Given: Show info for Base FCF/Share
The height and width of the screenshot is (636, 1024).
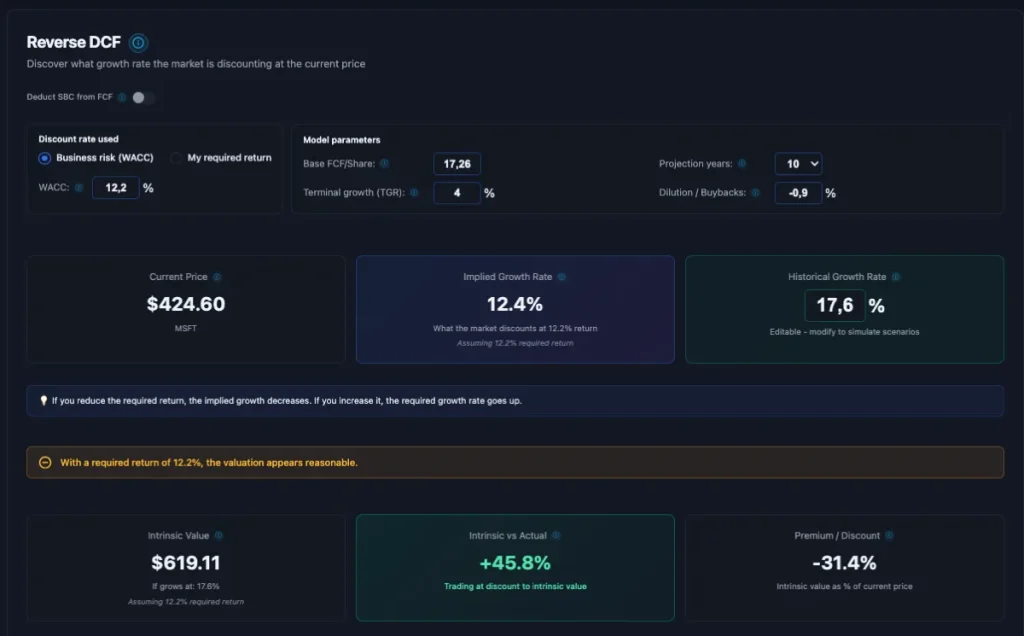Looking at the screenshot, I should pos(385,164).
